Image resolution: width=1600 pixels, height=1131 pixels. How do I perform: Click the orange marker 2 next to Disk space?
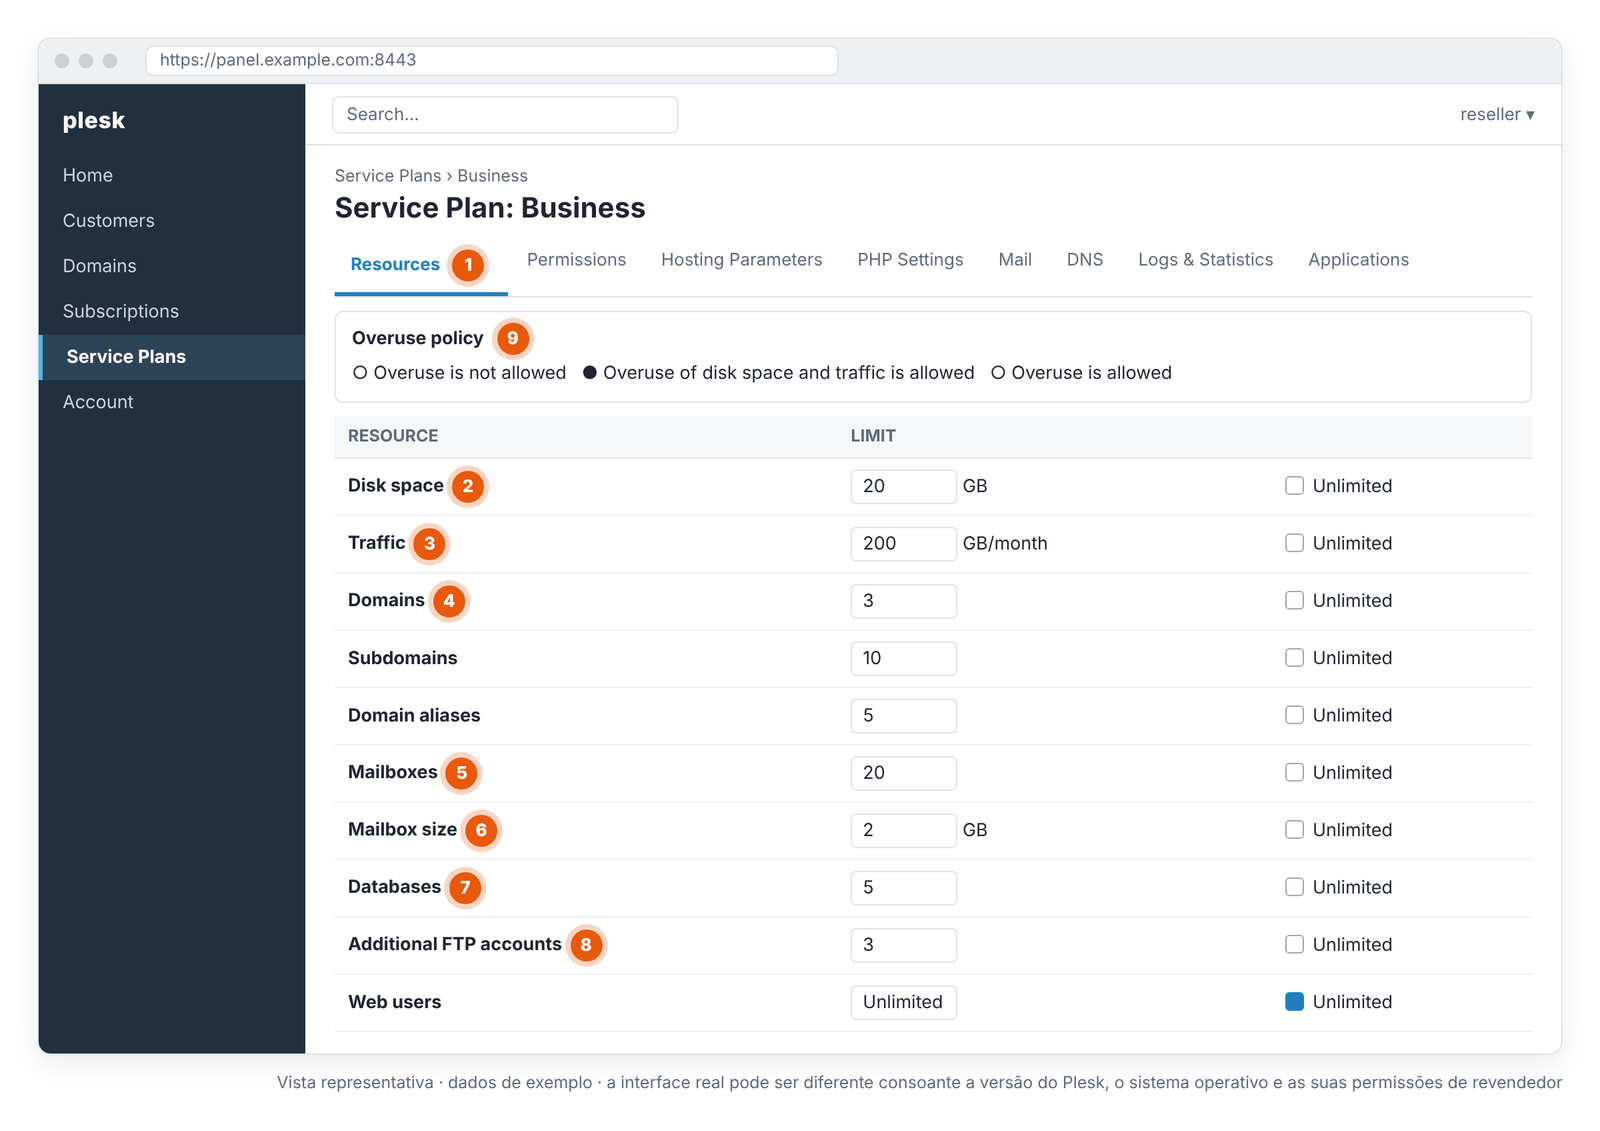coord(467,486)
